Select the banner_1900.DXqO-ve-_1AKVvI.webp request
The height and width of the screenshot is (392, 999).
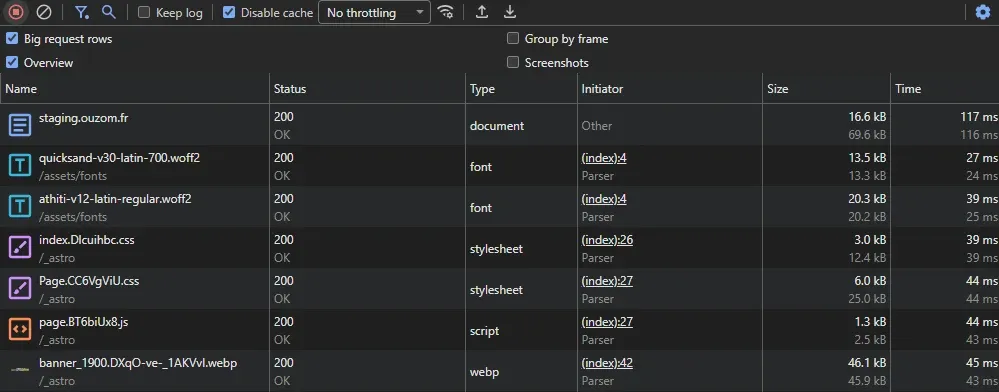(138, 363)
